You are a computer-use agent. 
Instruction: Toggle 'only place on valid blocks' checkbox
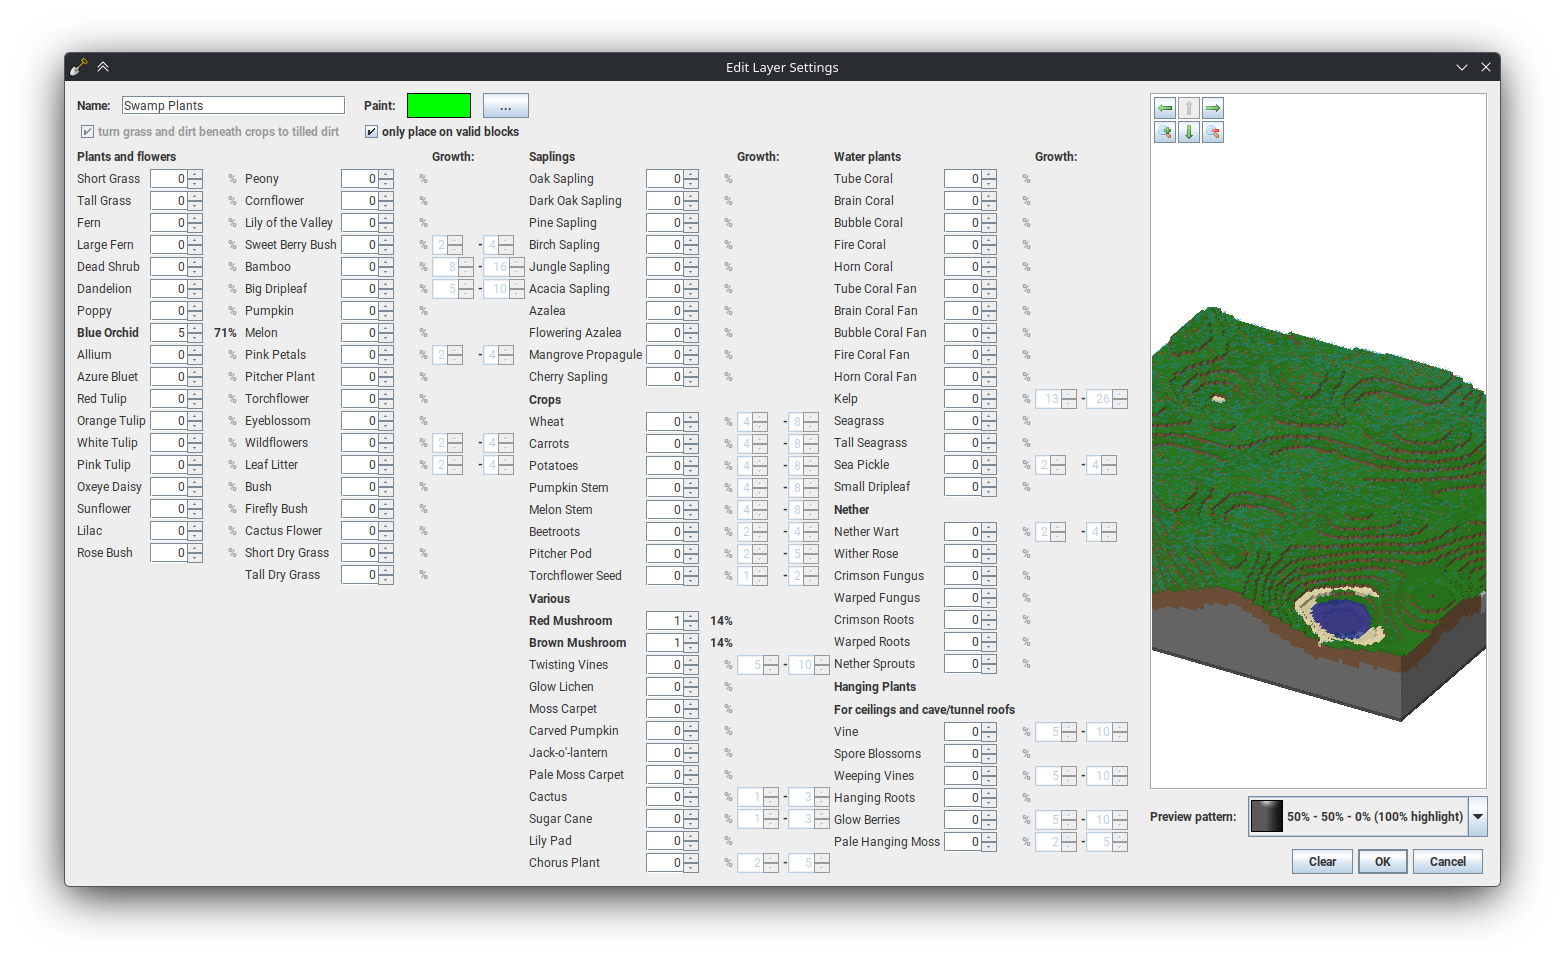(x=372, y=132)
